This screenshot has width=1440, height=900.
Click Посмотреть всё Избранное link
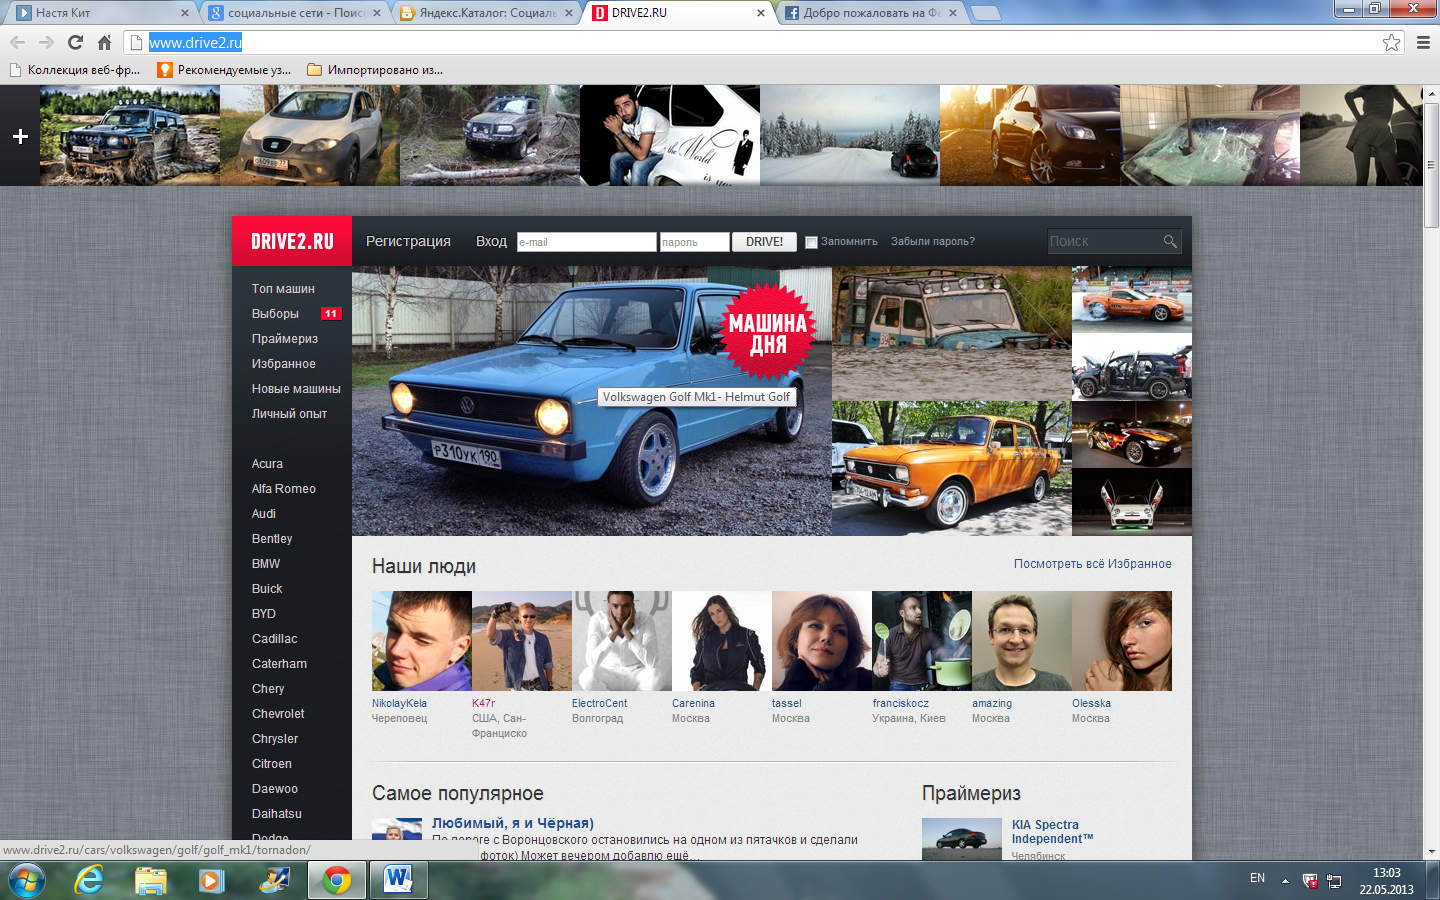(1092, 564)
